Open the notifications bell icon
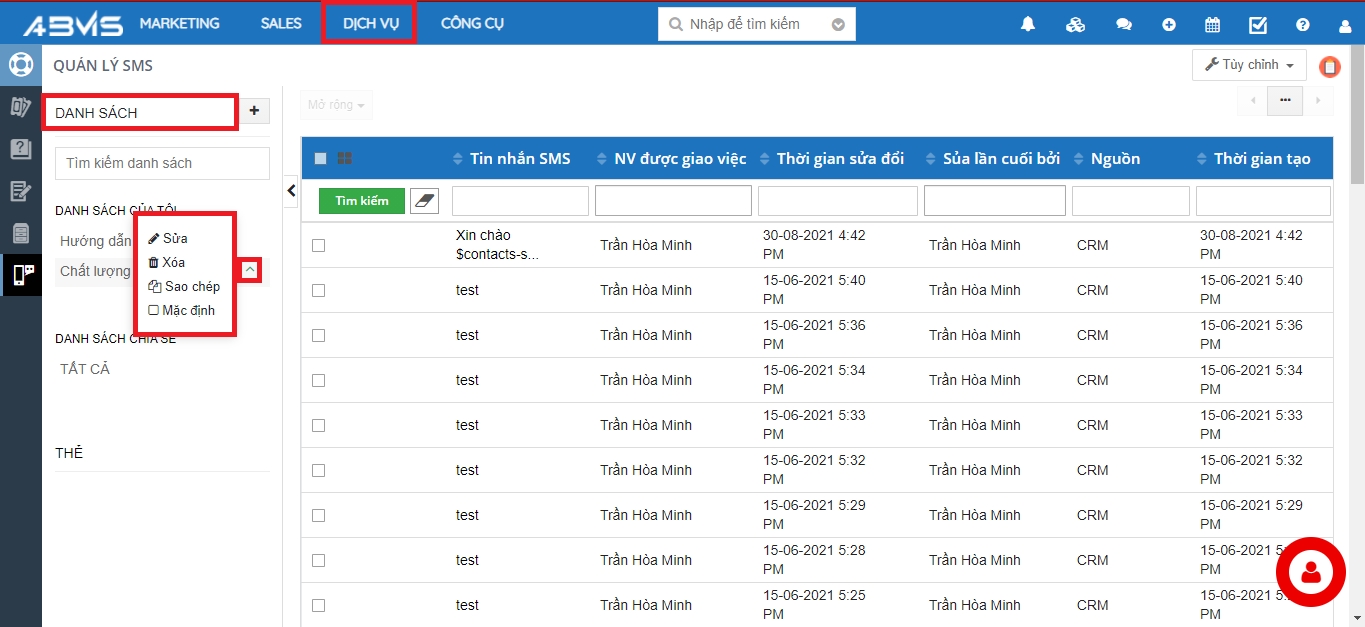The width and height of the screenshot is (1365, 627). click(x=1028, y=25)
